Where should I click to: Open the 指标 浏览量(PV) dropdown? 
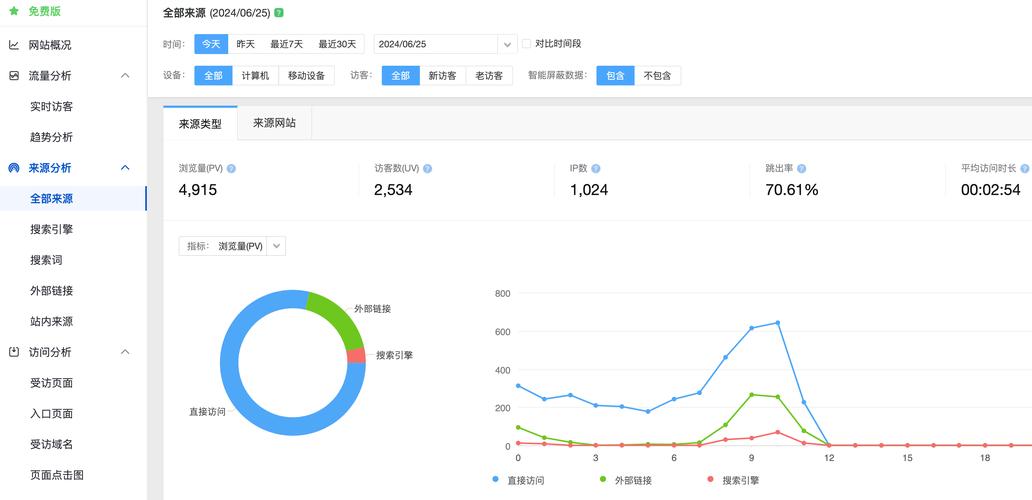(277, 246)
